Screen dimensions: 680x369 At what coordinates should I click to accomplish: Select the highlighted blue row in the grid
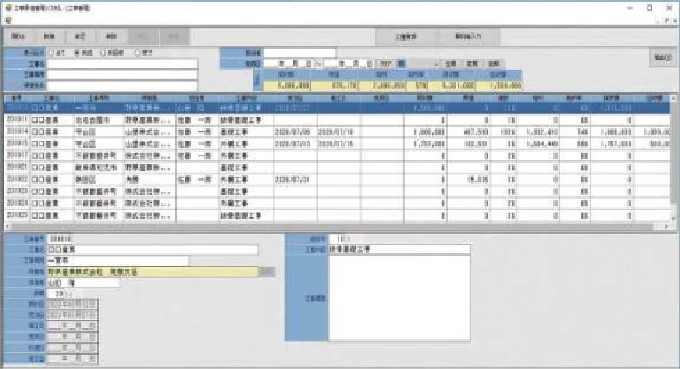[x=337, y=108]
